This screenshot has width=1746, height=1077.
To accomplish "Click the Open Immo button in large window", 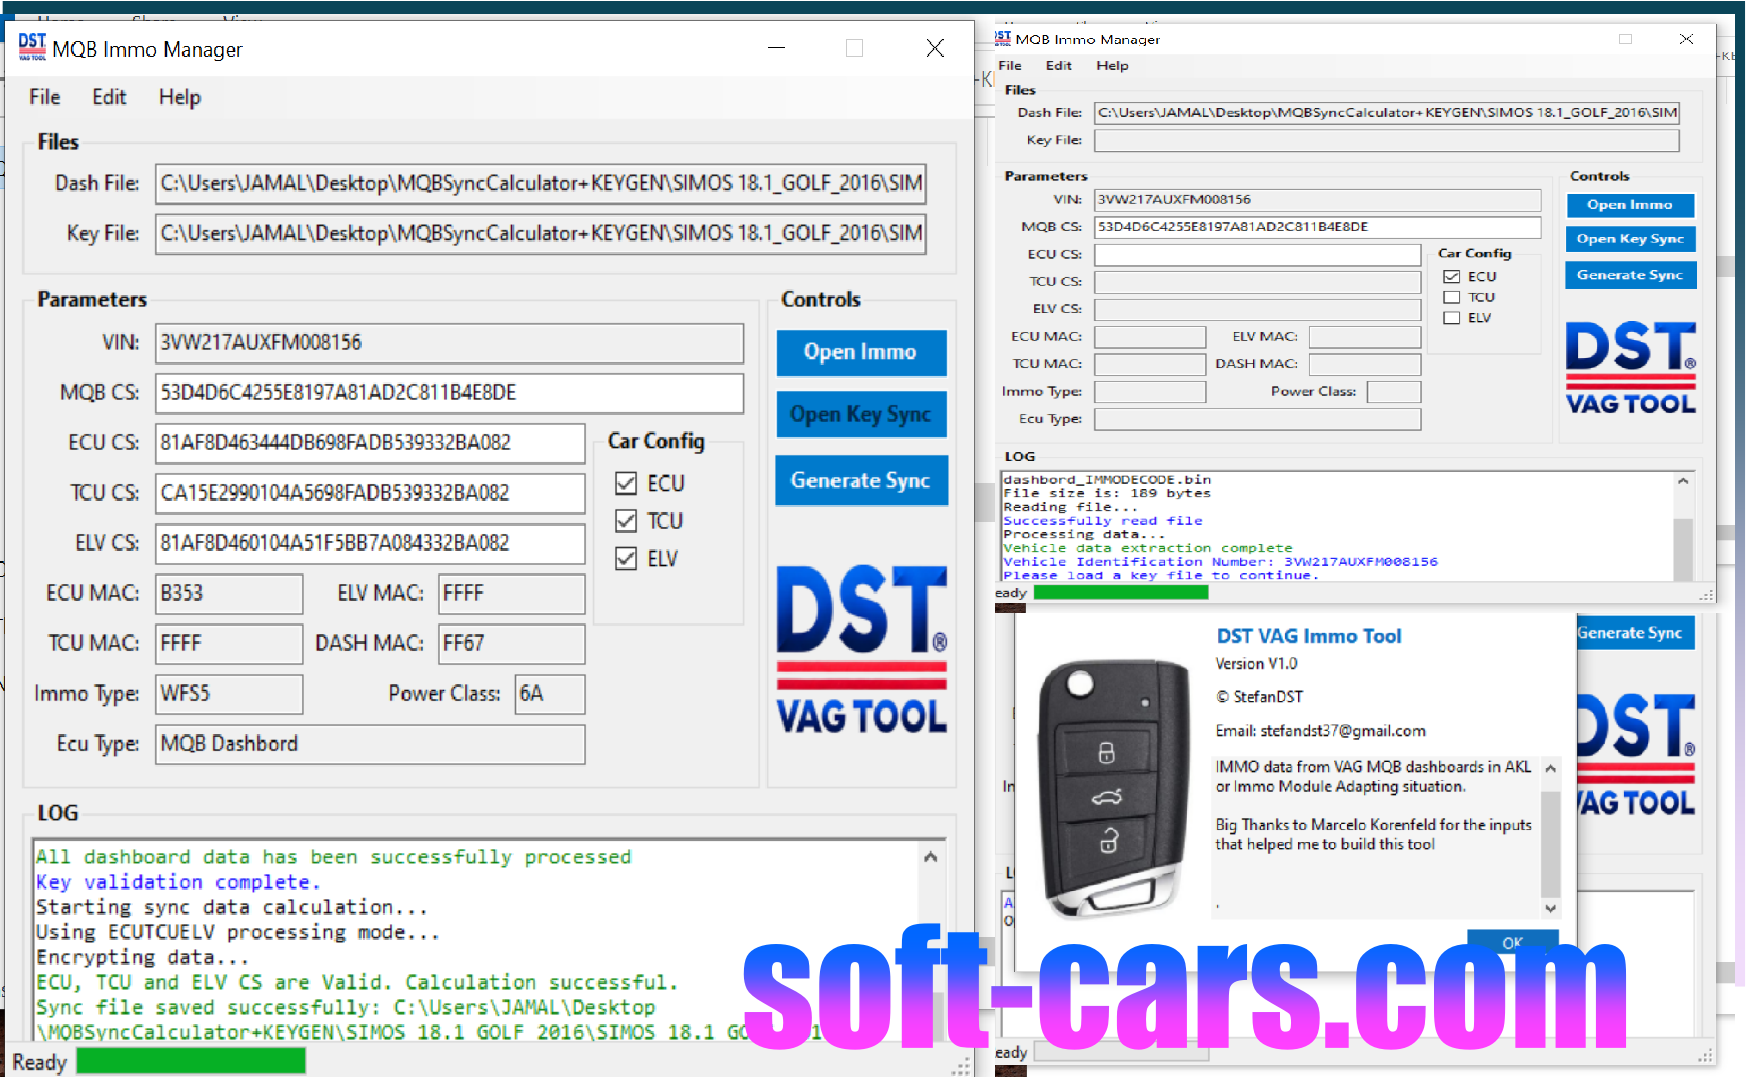I will 861,352.
